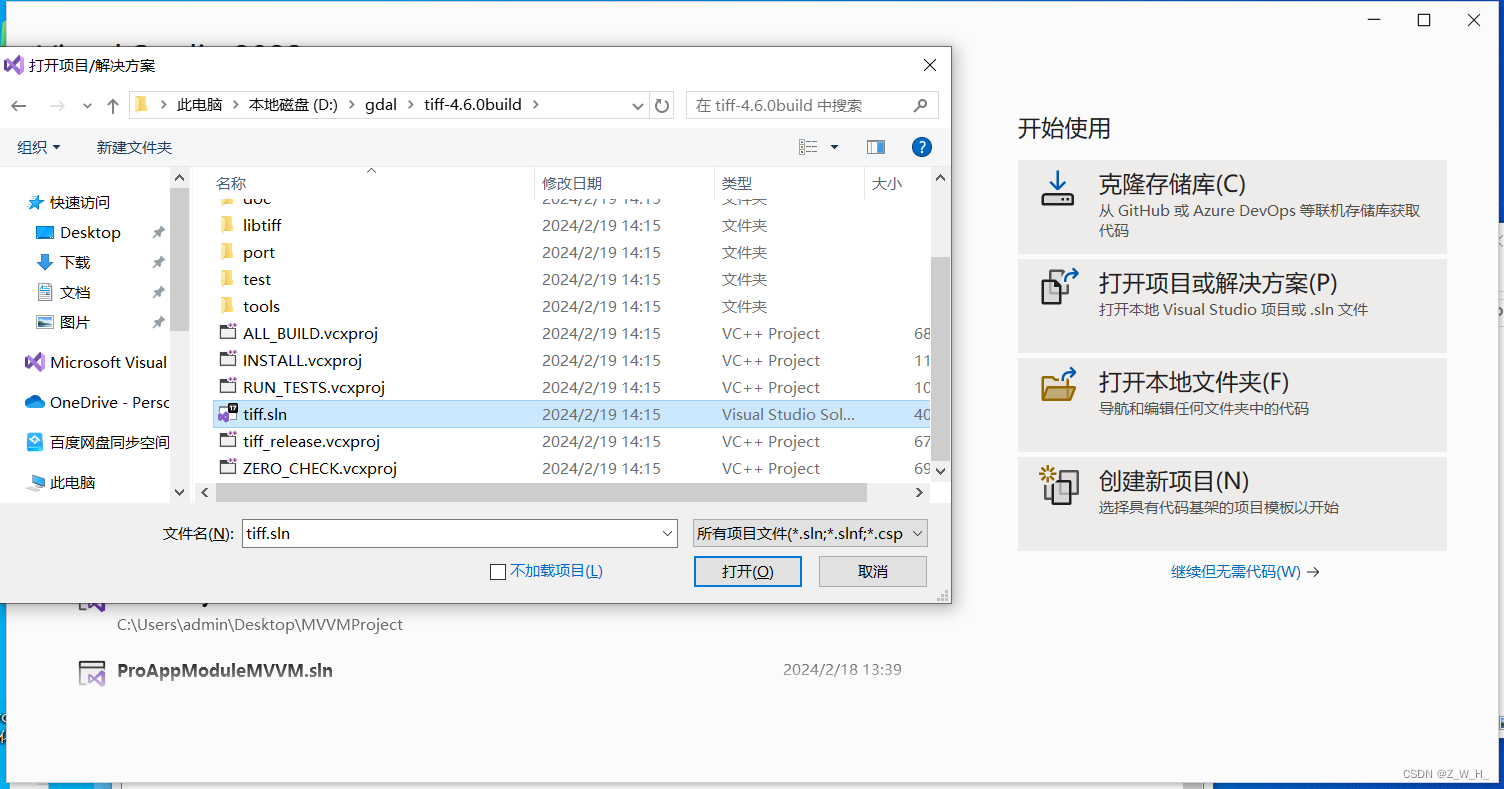Maximize the Visual Studio start window
This screenshot has width=1504, height=789.
pyautogui.click(x=1424, y=20)
